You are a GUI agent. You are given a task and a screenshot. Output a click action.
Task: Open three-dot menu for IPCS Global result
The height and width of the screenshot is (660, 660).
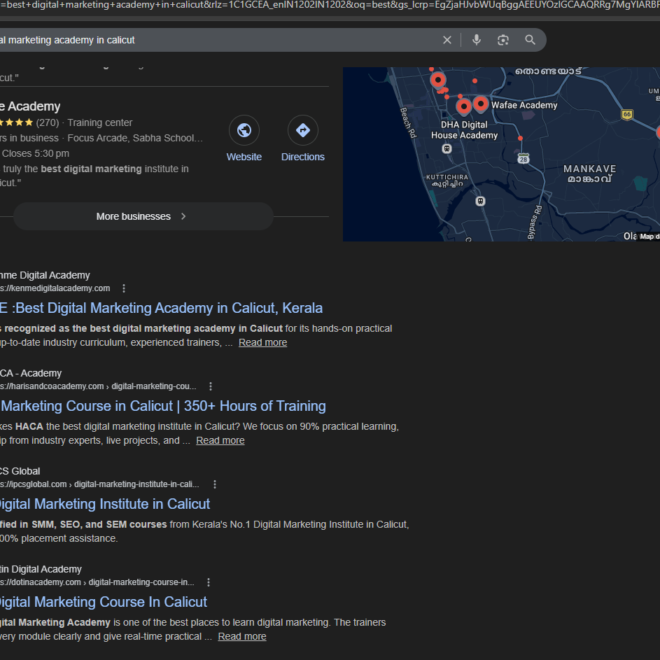point(214,484)
